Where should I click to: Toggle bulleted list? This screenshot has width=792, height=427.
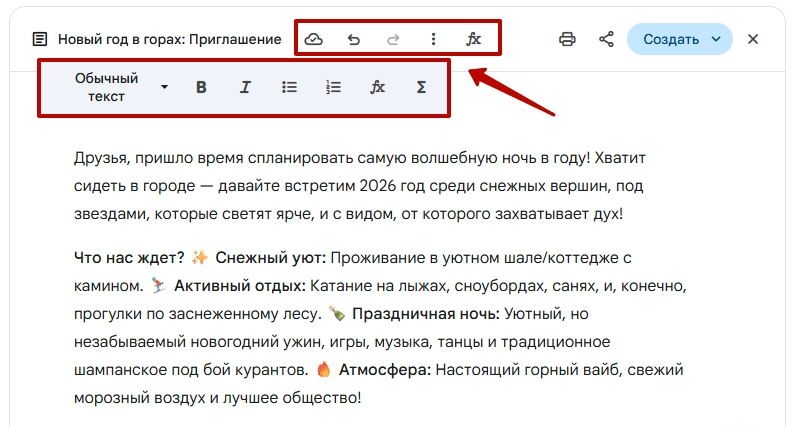(x=289, y=87)
